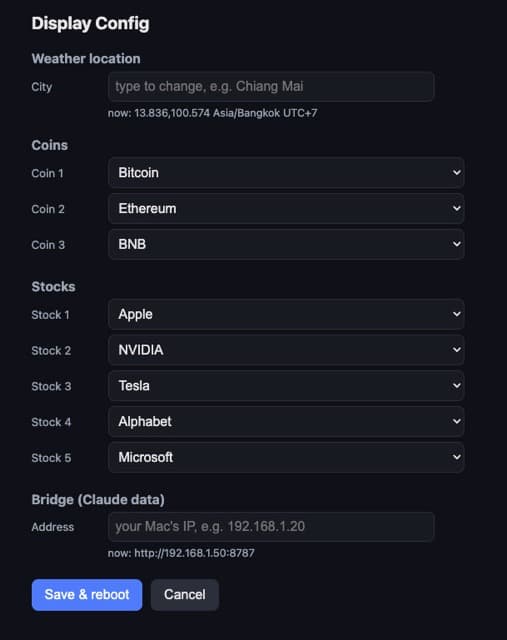Click the chevron arrow on Ethereum selector

point(457,209)
